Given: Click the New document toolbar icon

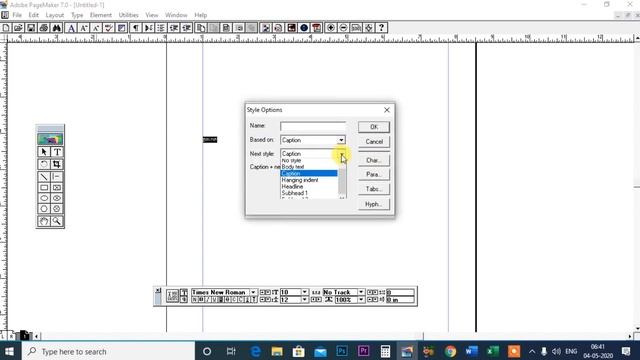Looking at the screenshot, I should (6, 28).
